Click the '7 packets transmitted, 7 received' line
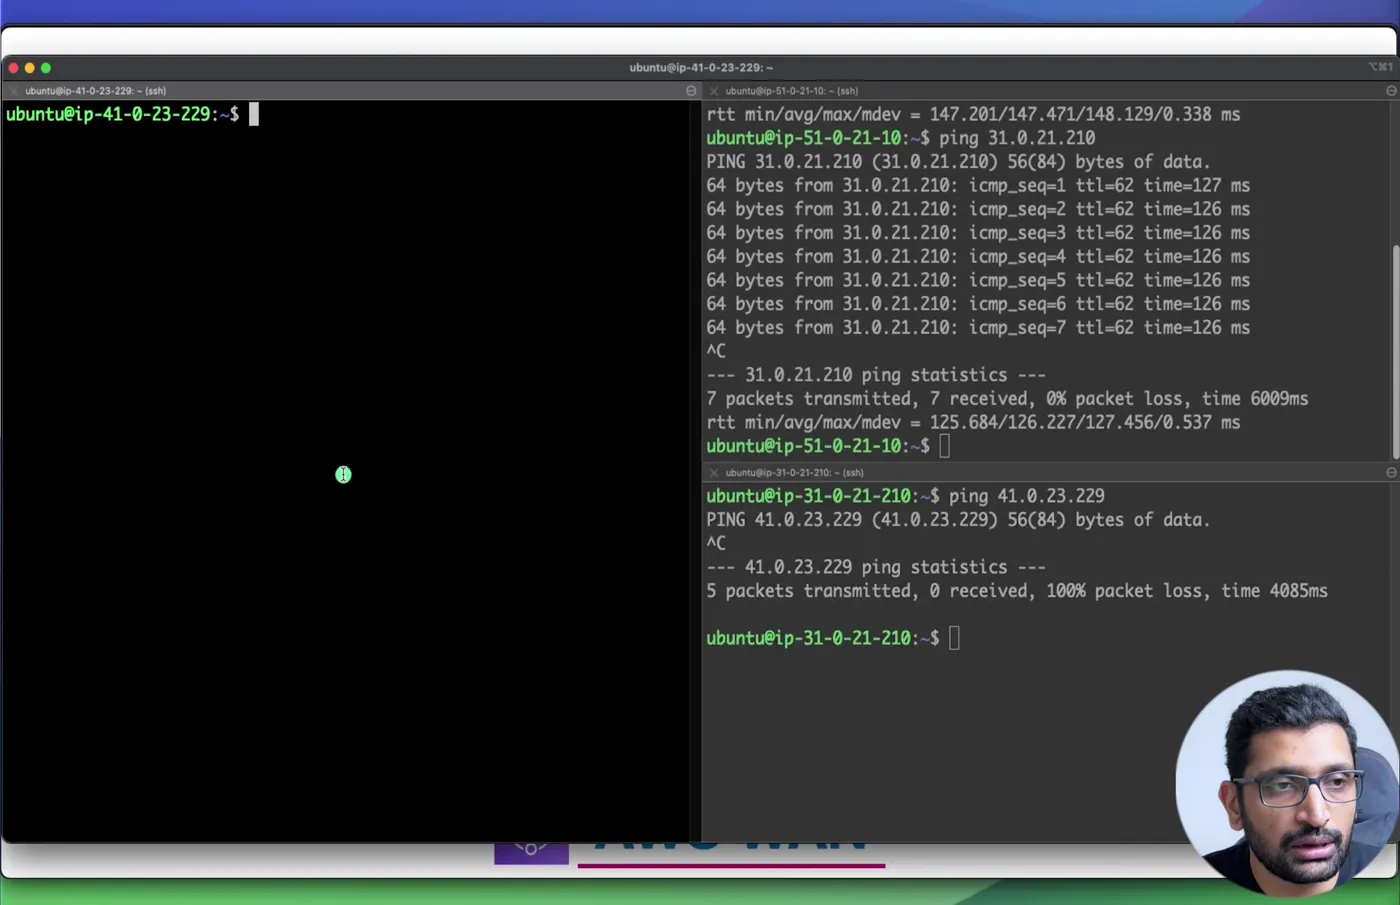This screenshot has width=1400, height=905. (1007, 399)
